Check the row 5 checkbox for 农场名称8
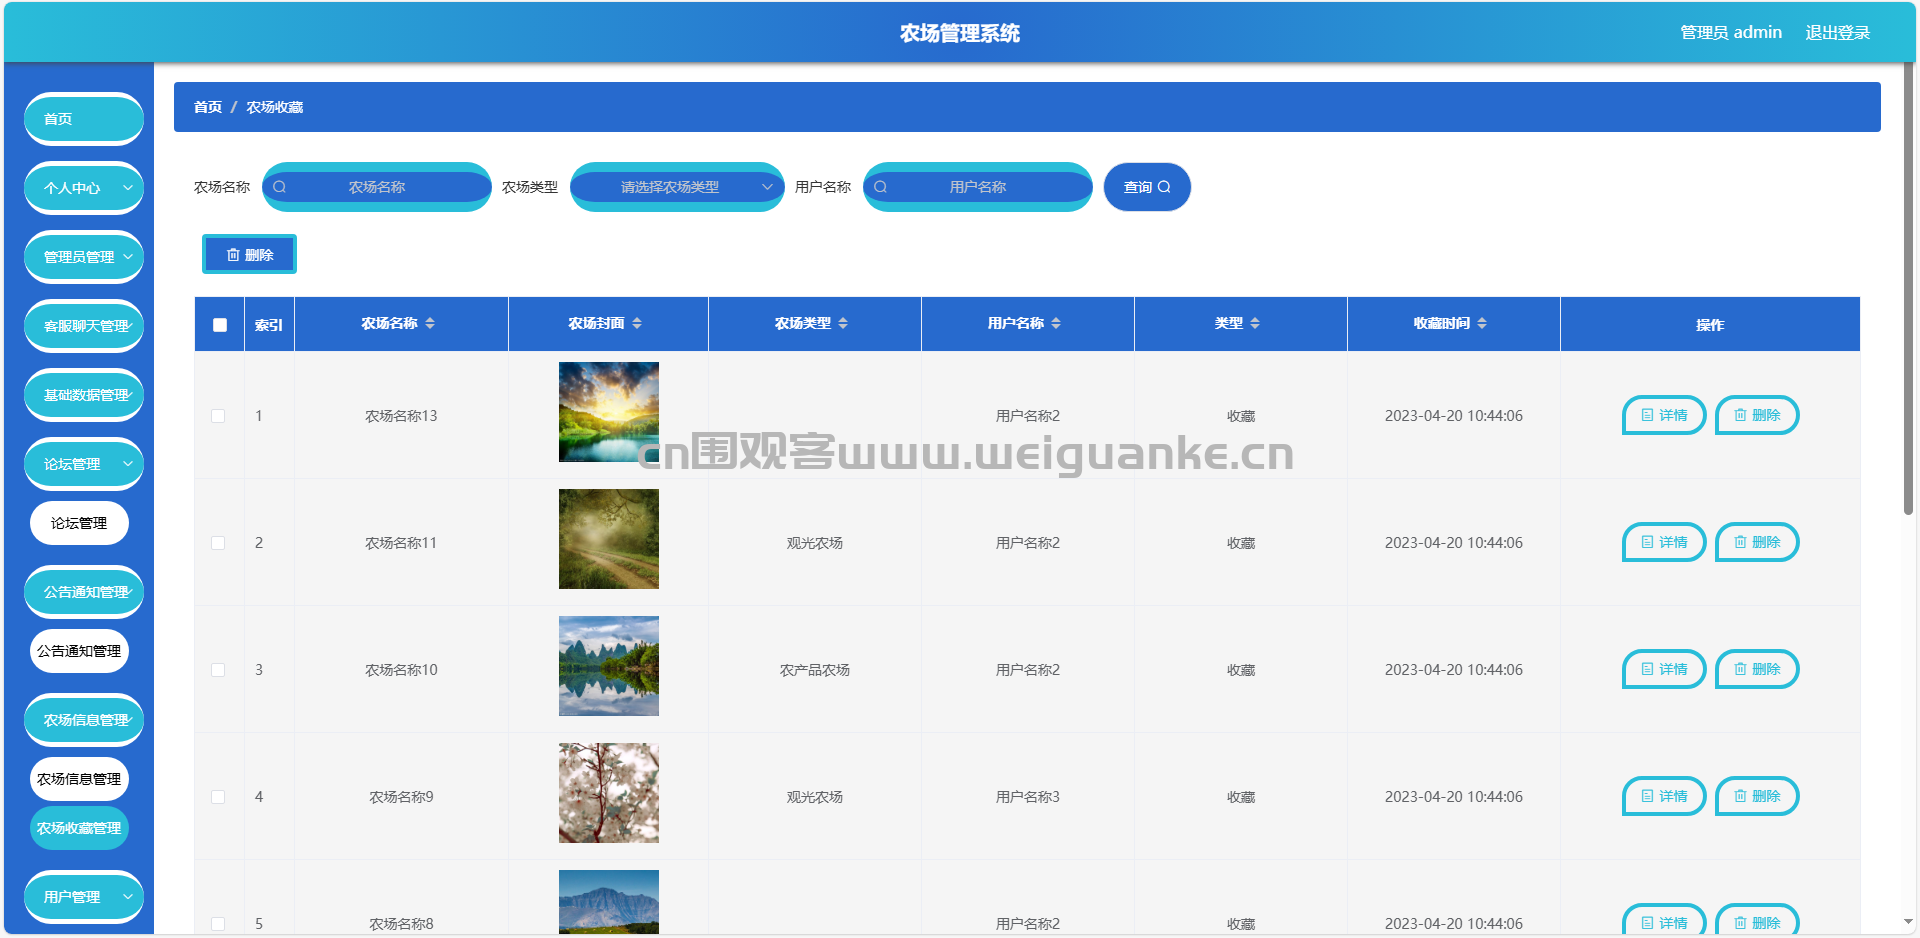This screenshot has width=1920, height=938. point(218,924)
